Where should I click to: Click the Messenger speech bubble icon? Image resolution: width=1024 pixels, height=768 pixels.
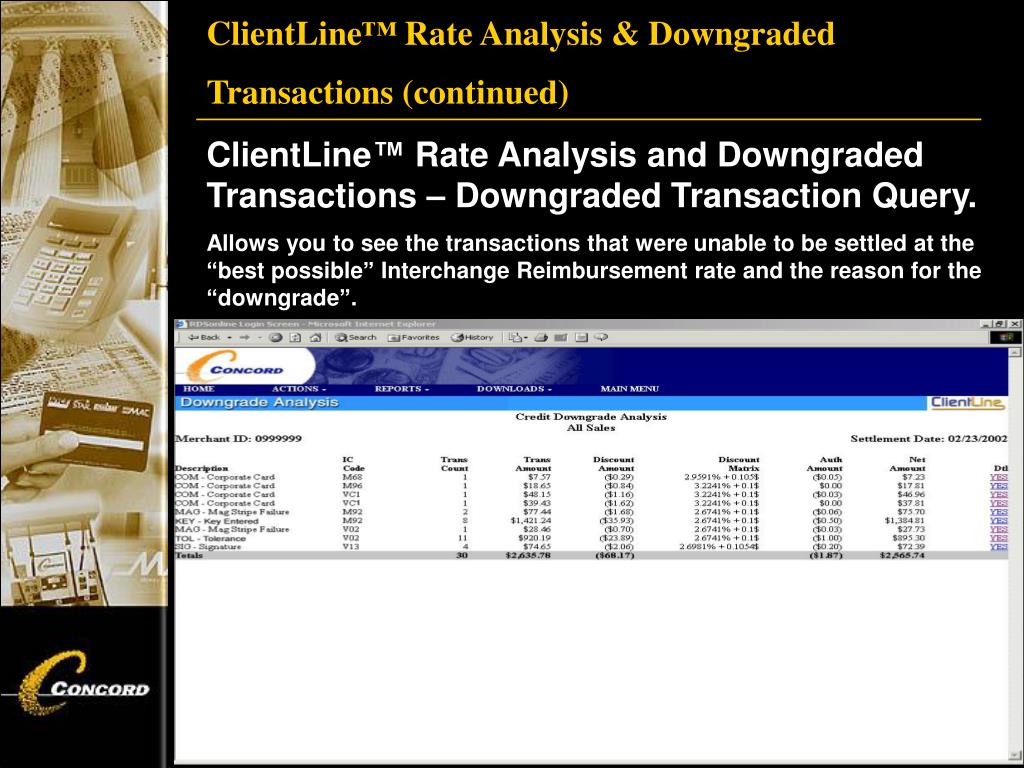click(601, 338)
